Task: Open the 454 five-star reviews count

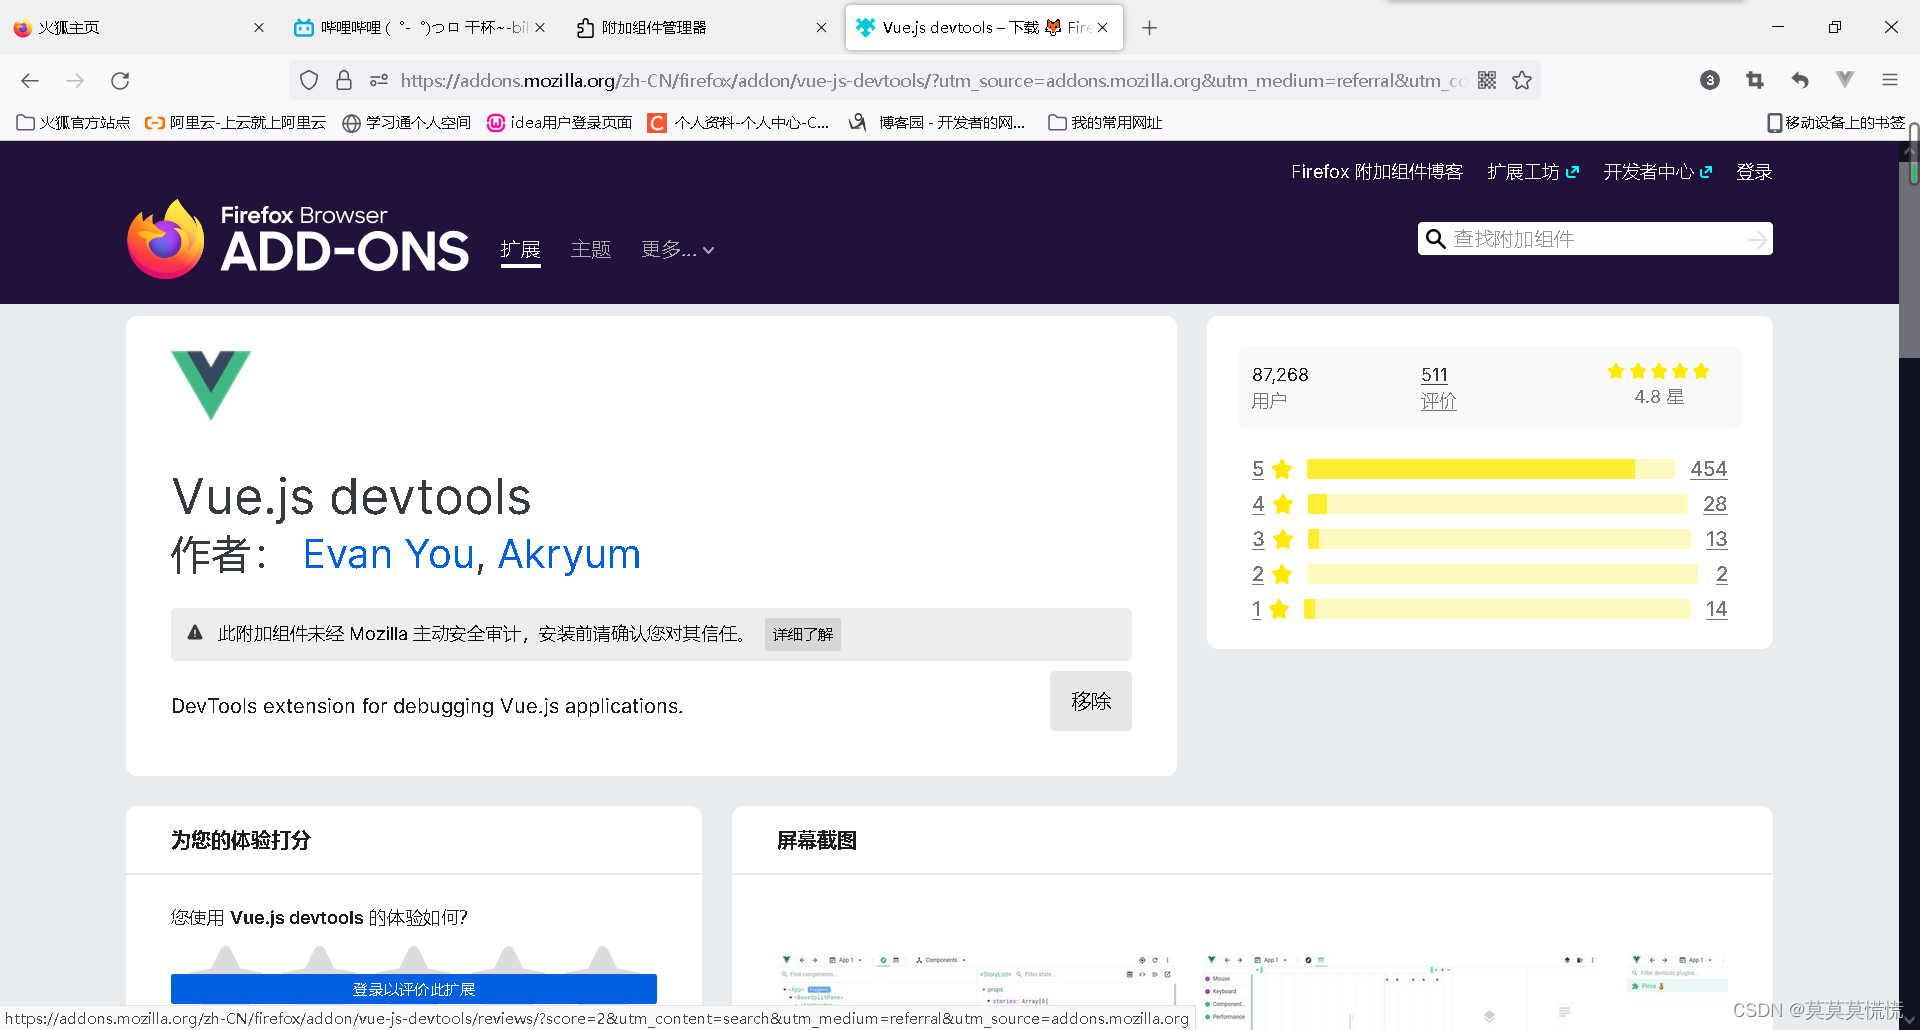Action: (x=1708, y=469)
